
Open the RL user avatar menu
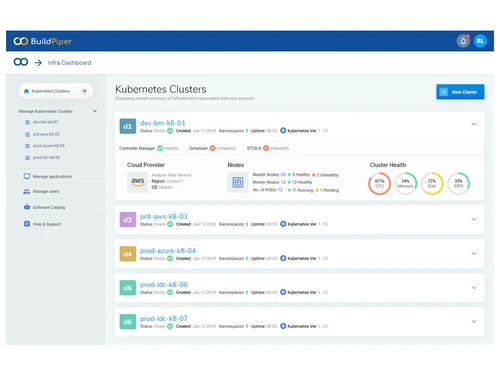(480, 41)
